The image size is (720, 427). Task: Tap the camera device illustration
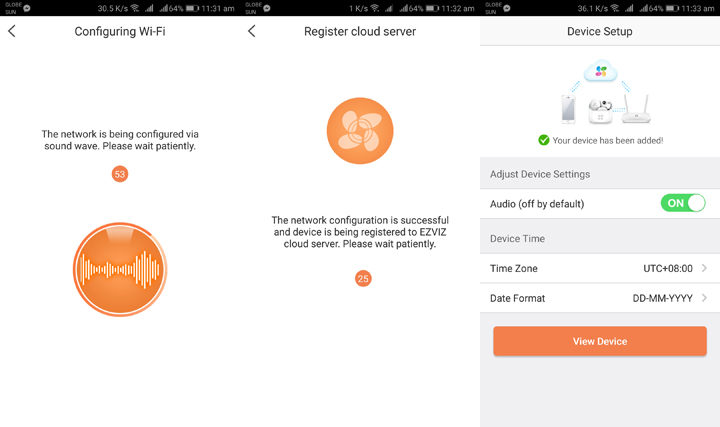click(x=600, y=111)
